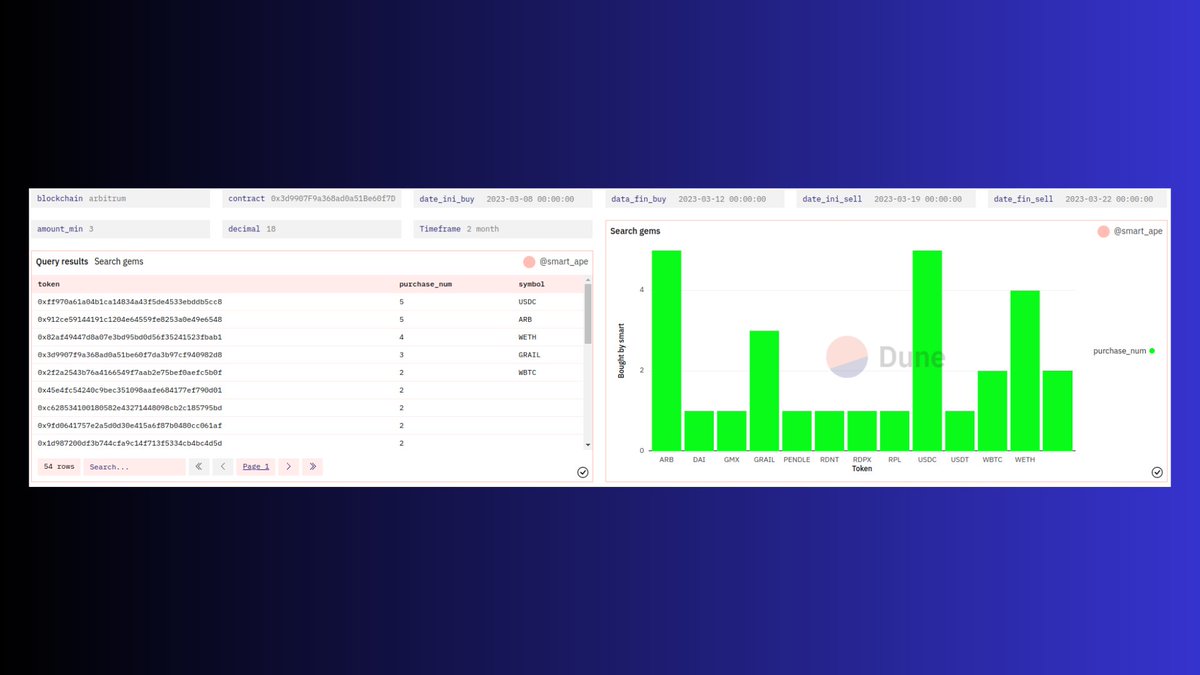The image size is (1200, 675).
Task: Click the Search... input below the table
Action: click(x=134, y=466)
